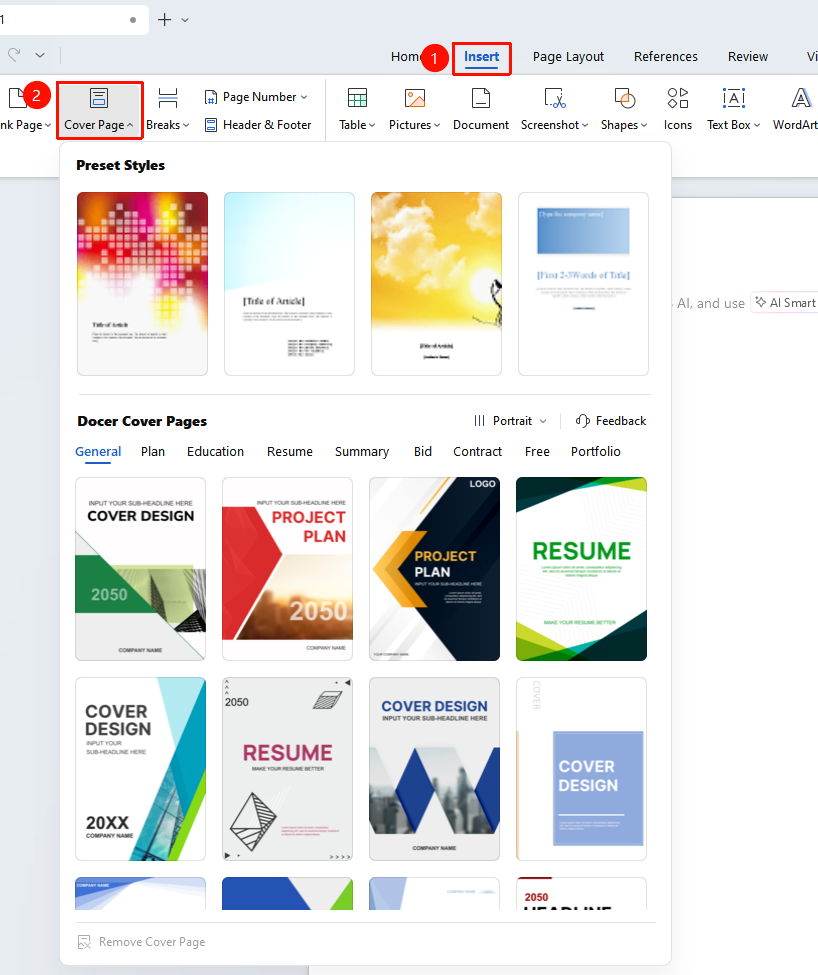Pick the dark PROJECT PLAN cover with LOGO

click(x=434, y=569)
